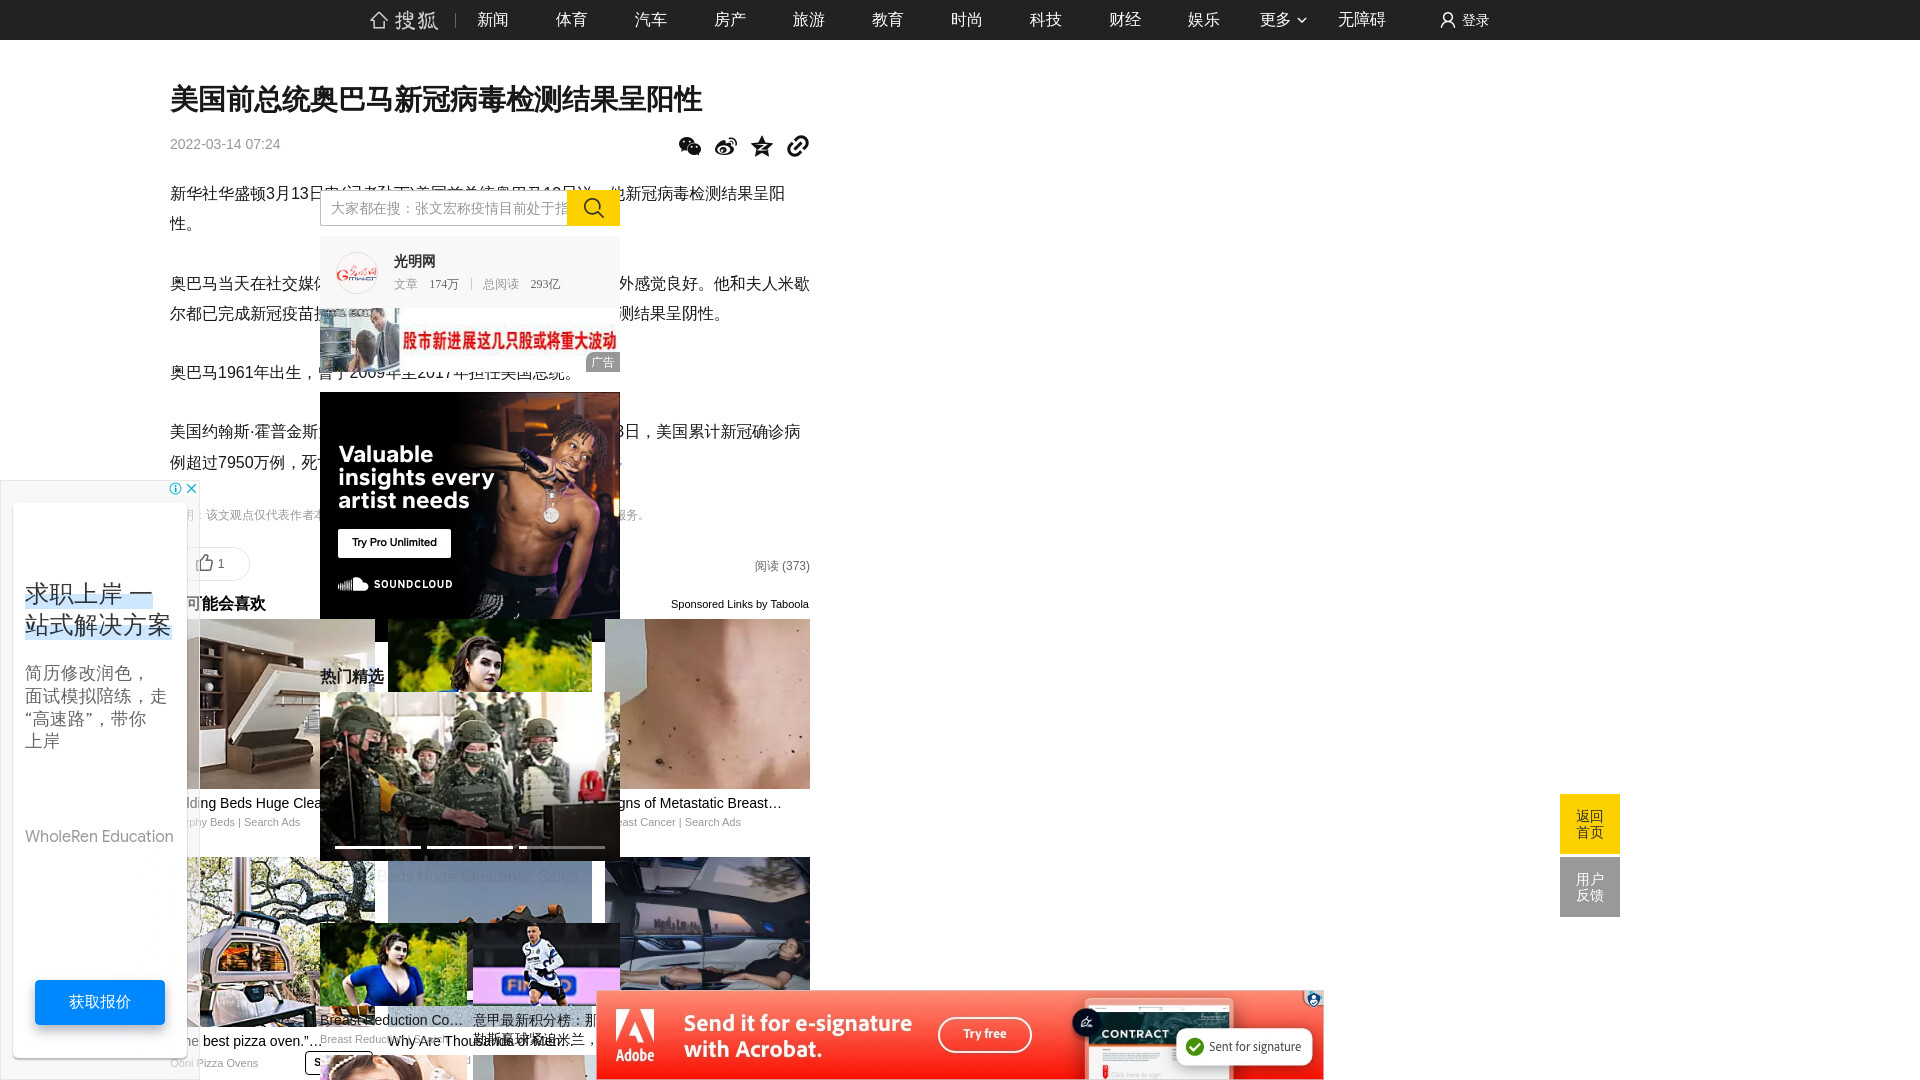
Task: Open 无障碍 accessibility link
Action: point(1362,20)
